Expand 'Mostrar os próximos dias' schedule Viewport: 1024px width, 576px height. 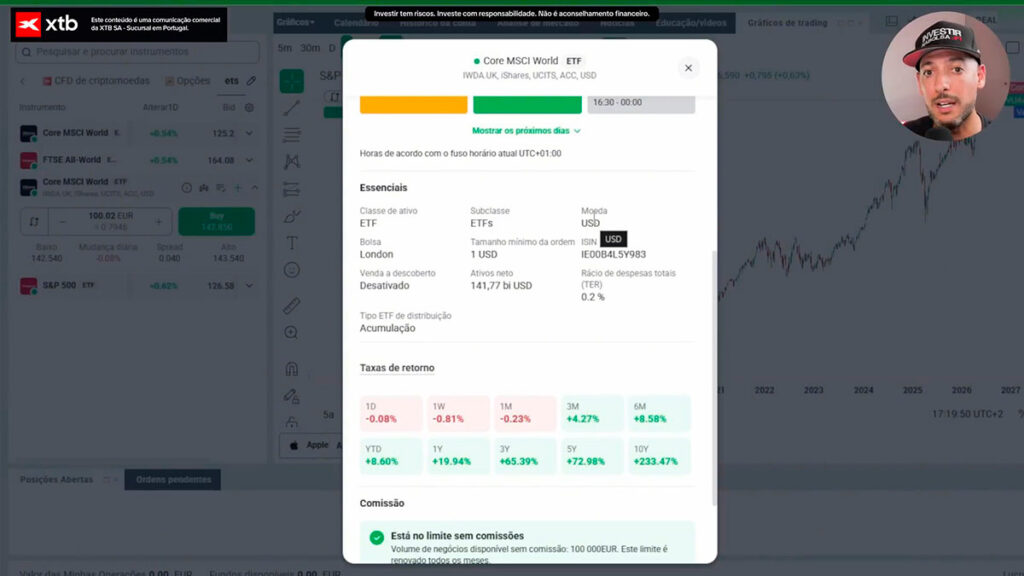click(526, 131)
